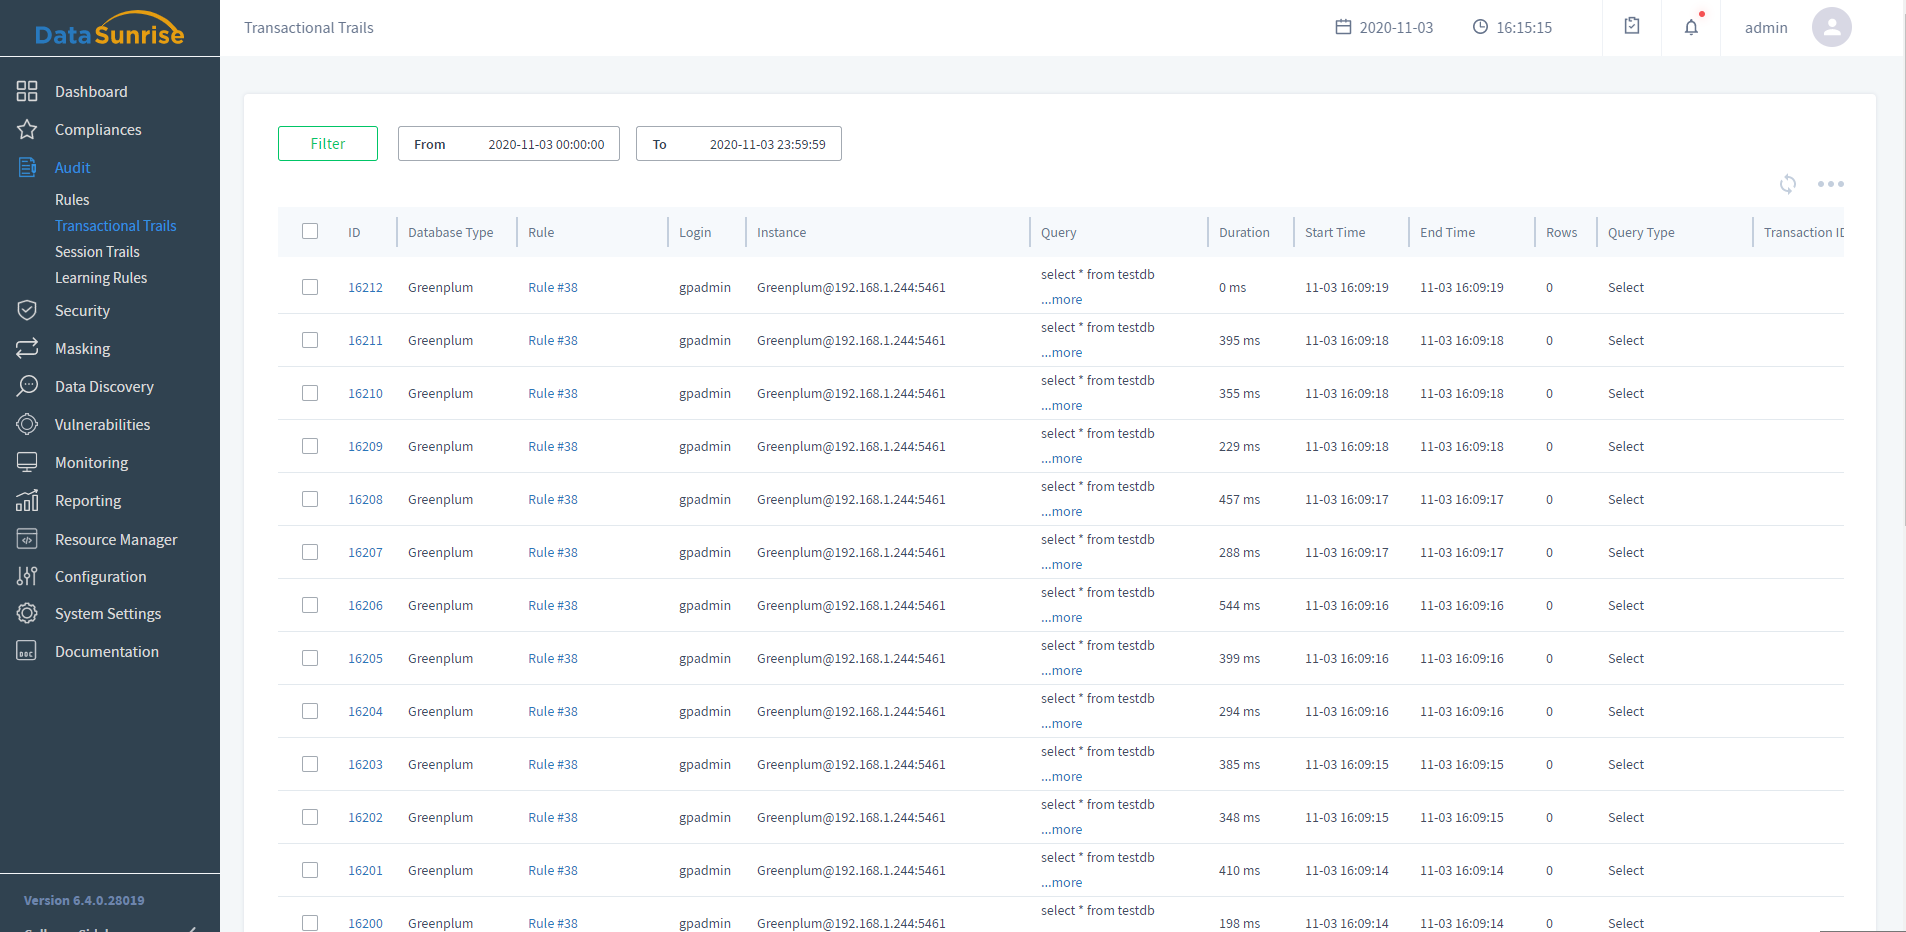
Task: Open the clipboard tasks icon in header
Action: 1632,26
